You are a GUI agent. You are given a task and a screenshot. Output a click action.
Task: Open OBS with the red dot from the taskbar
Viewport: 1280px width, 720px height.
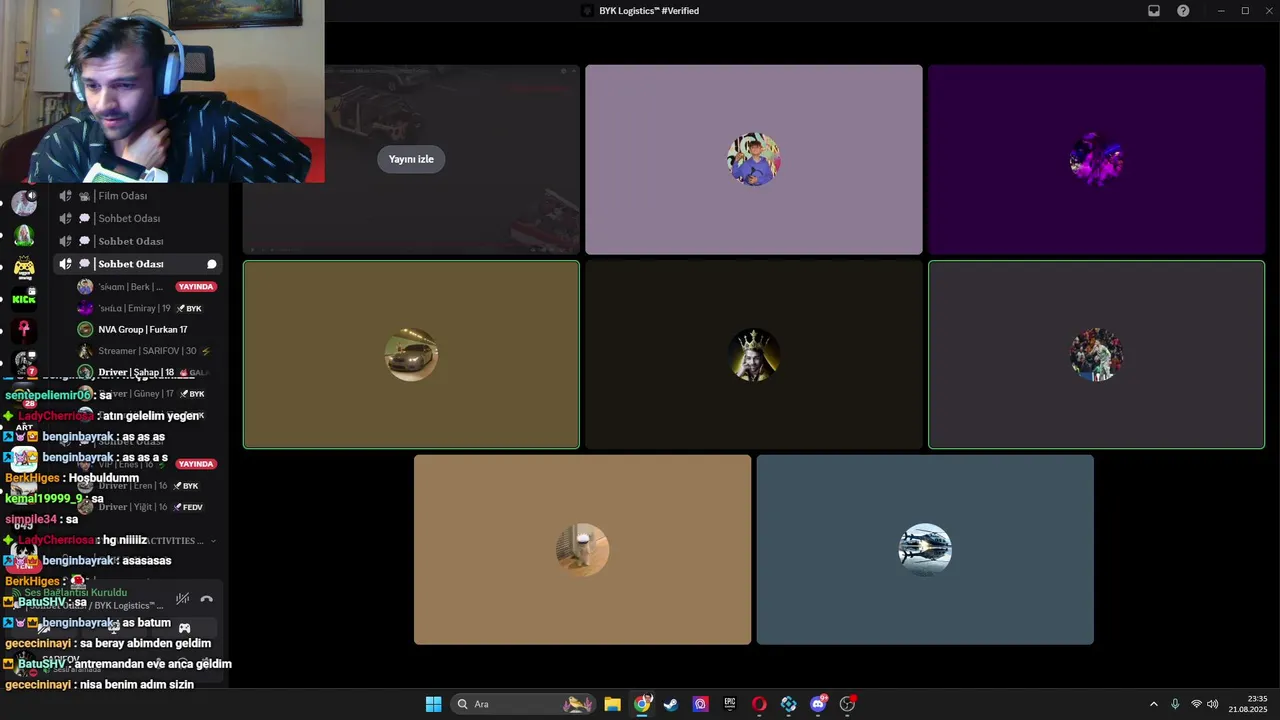[x=848, y=704]
